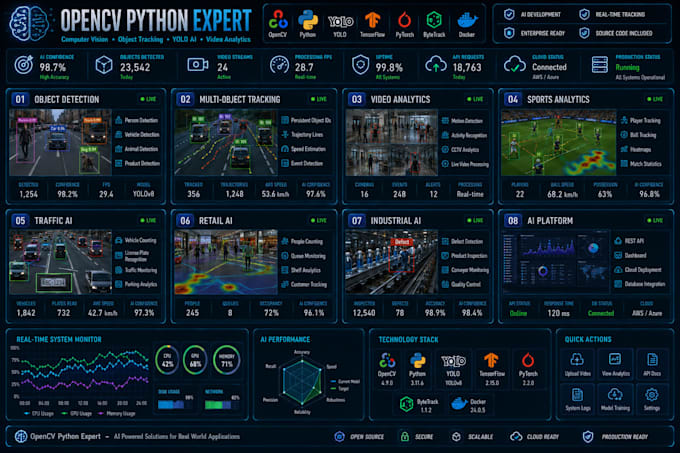Click the Memory 71% circular gauge
Image resolution: width=680 pixels, height=453 pixels.
click(226, 360)
